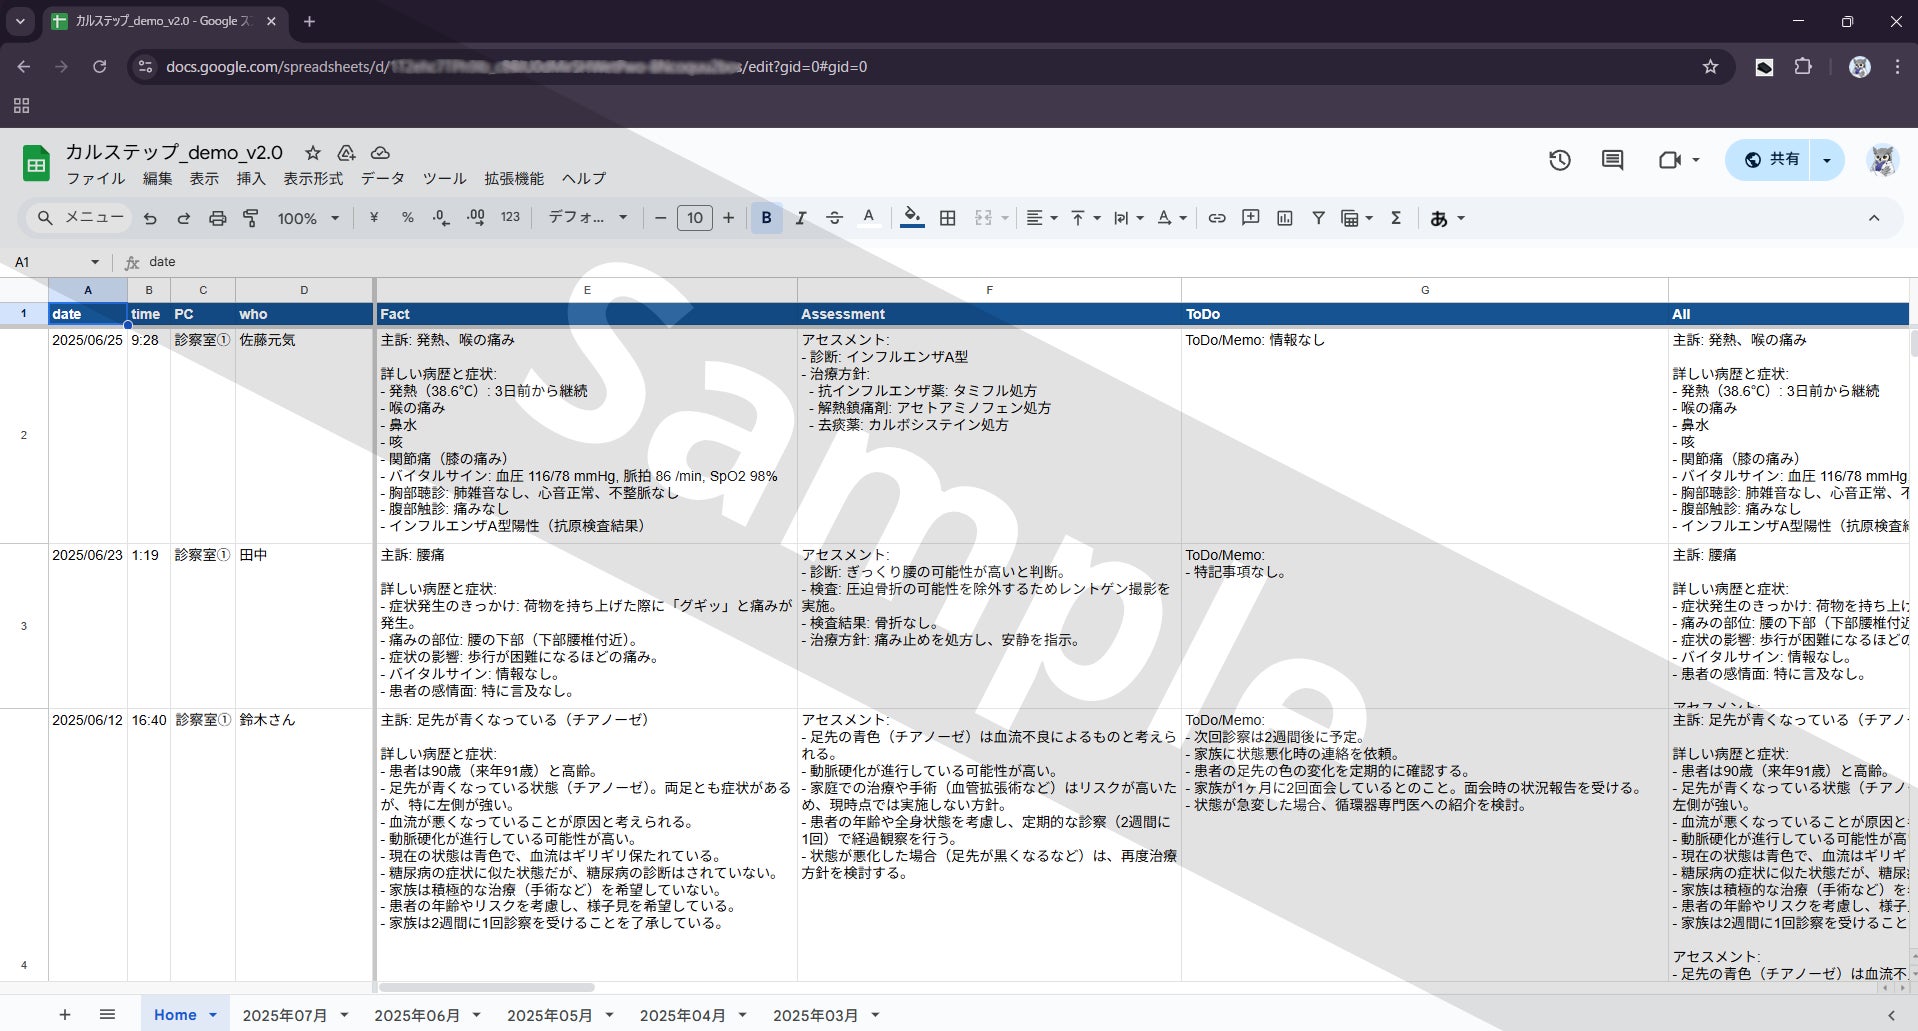
Task: Open text wrapping dropdown
Action: pos(1128,218)
